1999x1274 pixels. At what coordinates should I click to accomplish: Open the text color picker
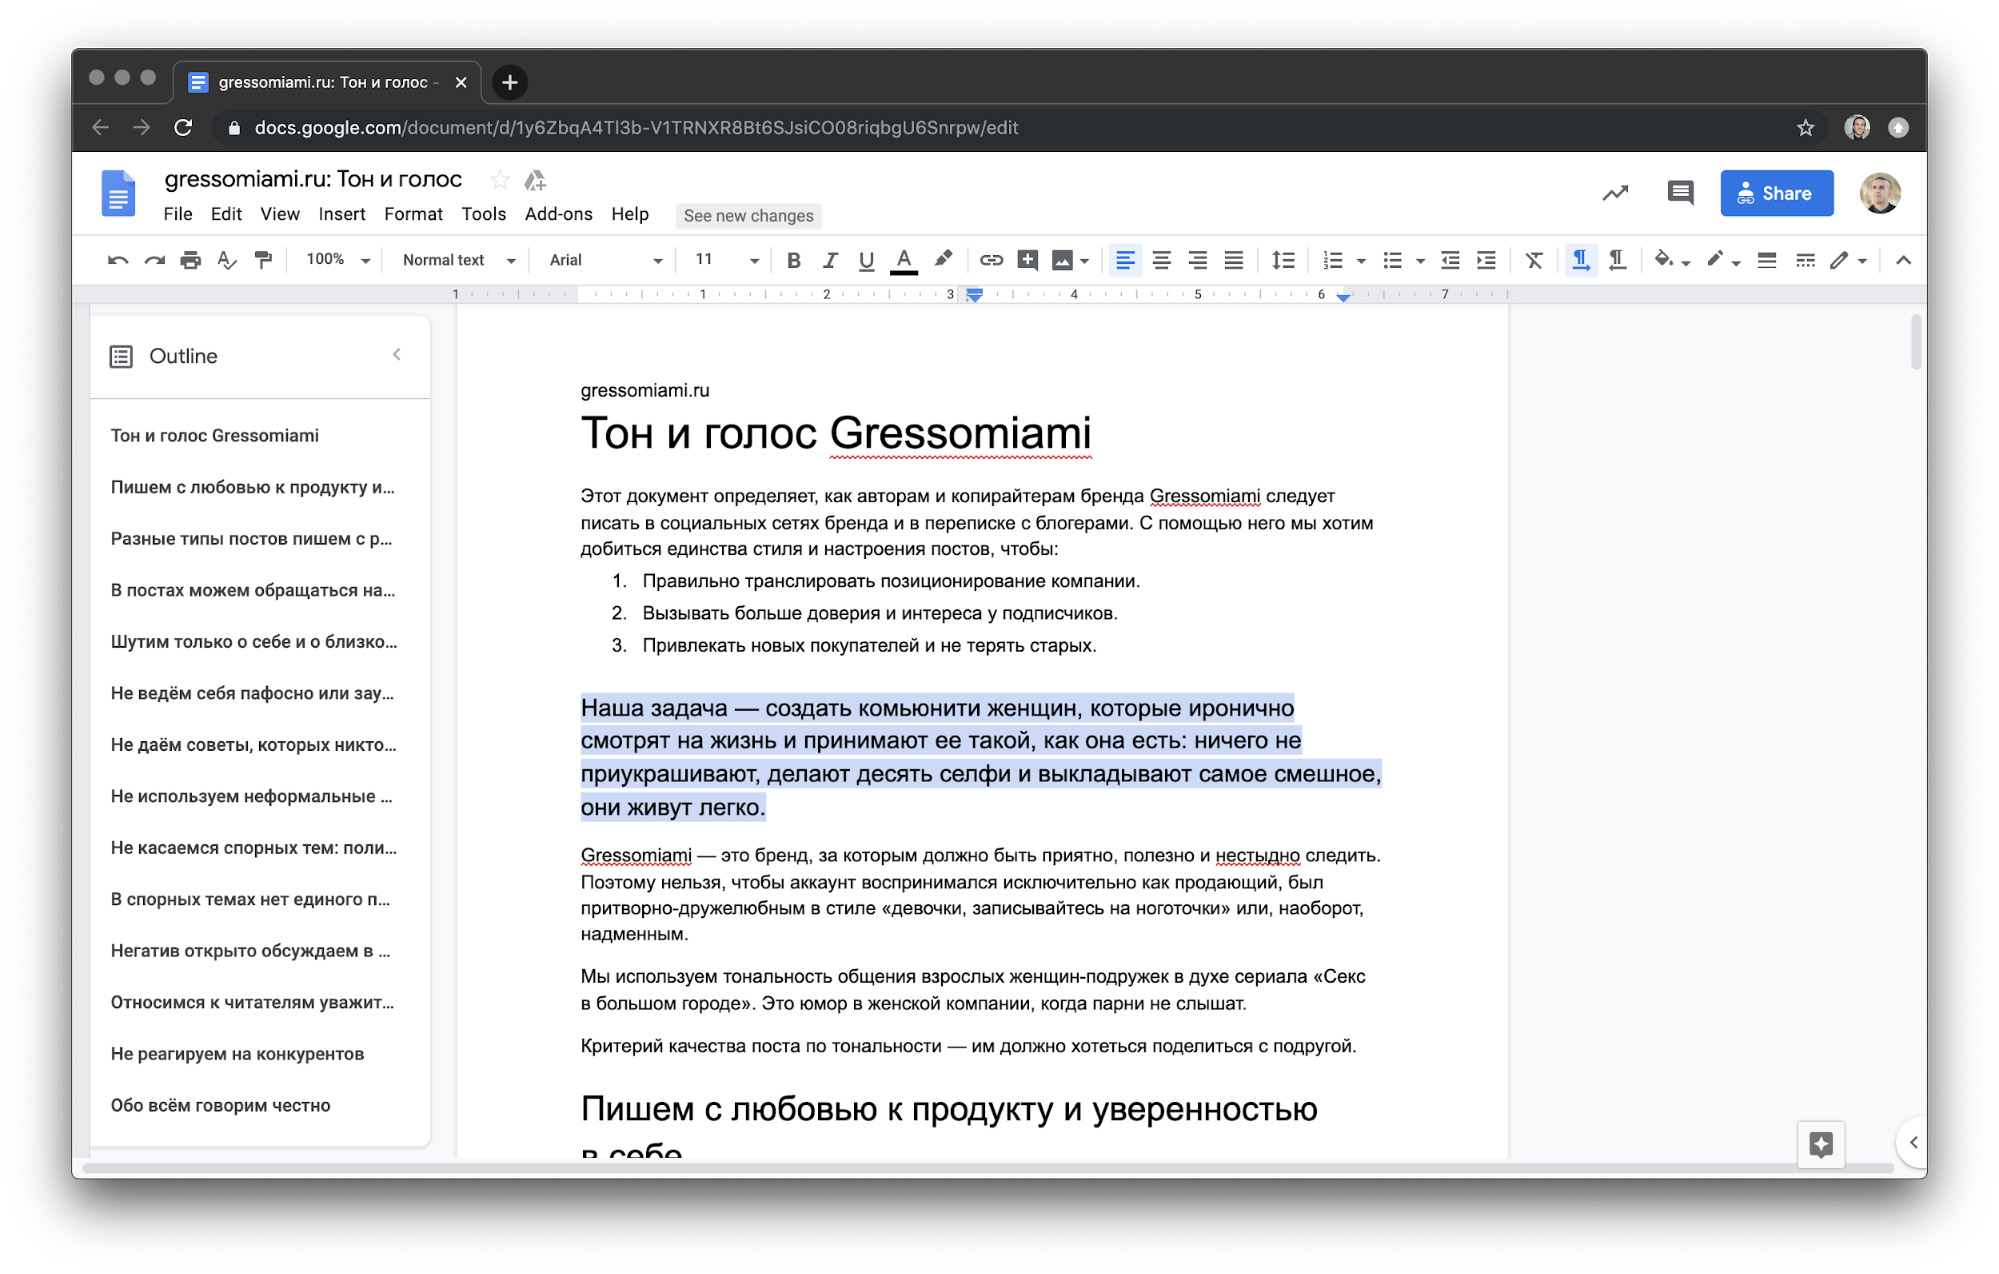[x=904, y=260]
